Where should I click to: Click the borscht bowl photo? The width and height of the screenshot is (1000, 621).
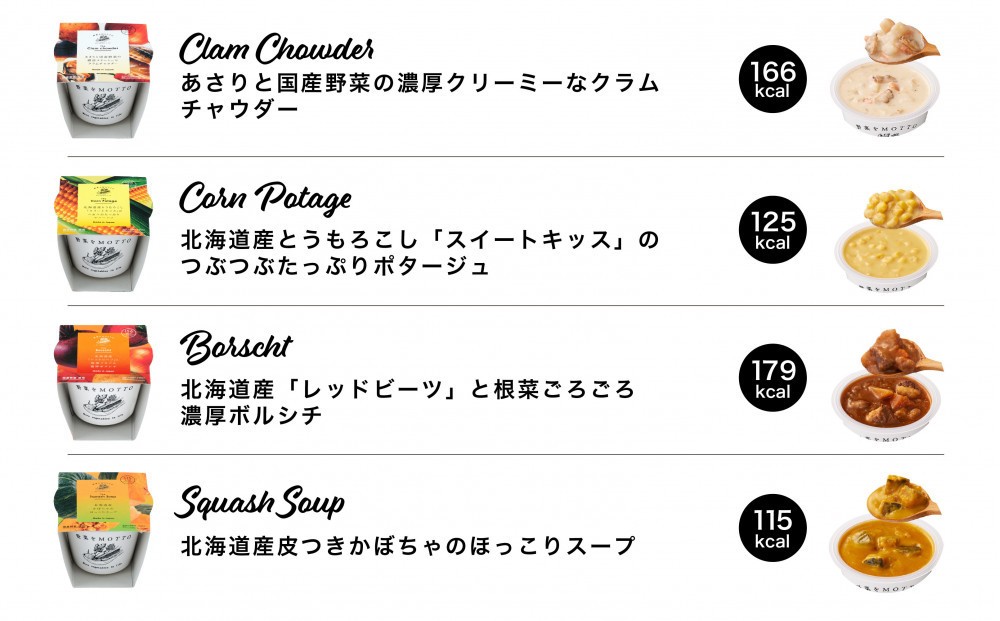click(888, 385)
